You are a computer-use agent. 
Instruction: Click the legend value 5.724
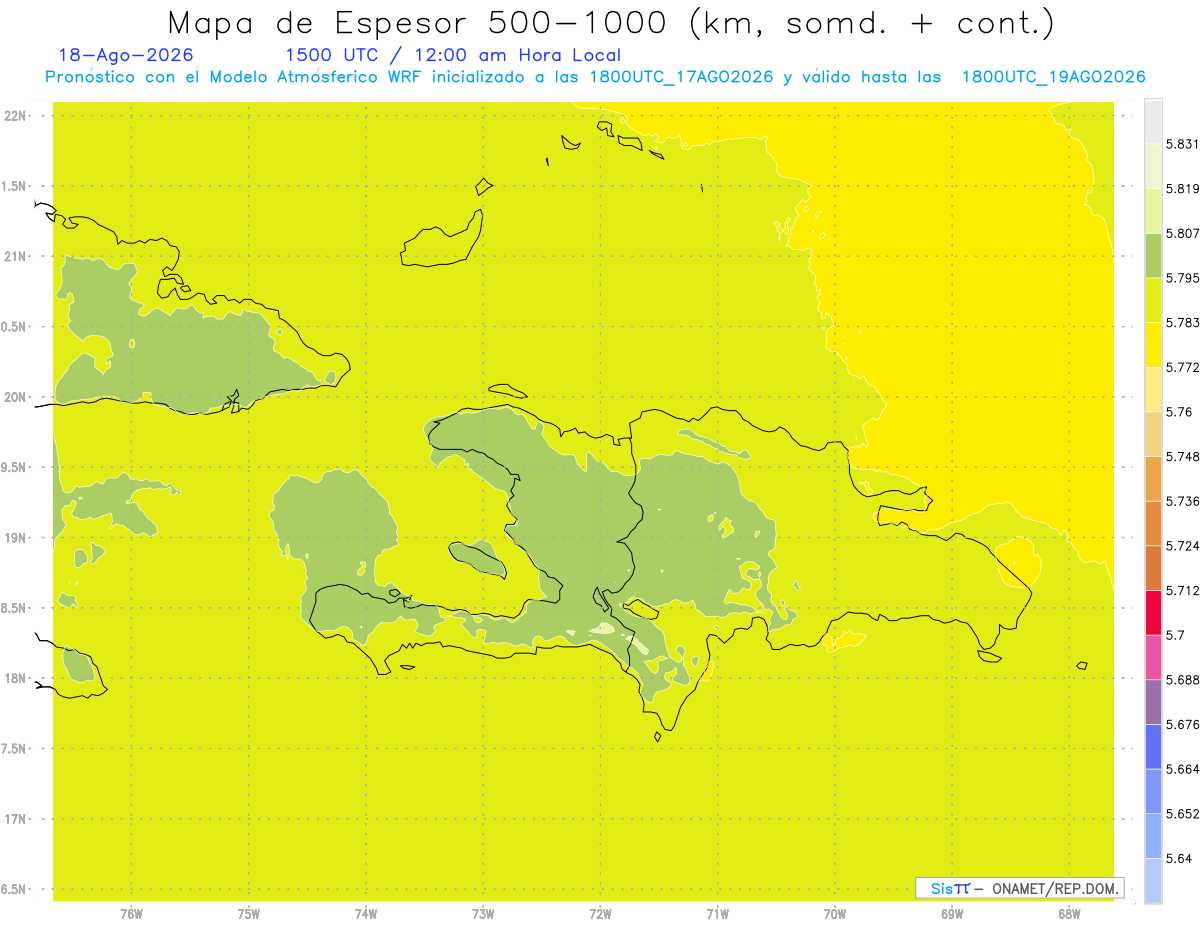click(x=1182, y=546)
